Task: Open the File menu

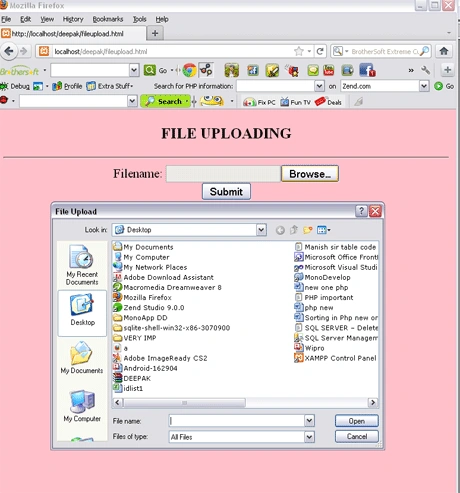Action: point(6,19)
